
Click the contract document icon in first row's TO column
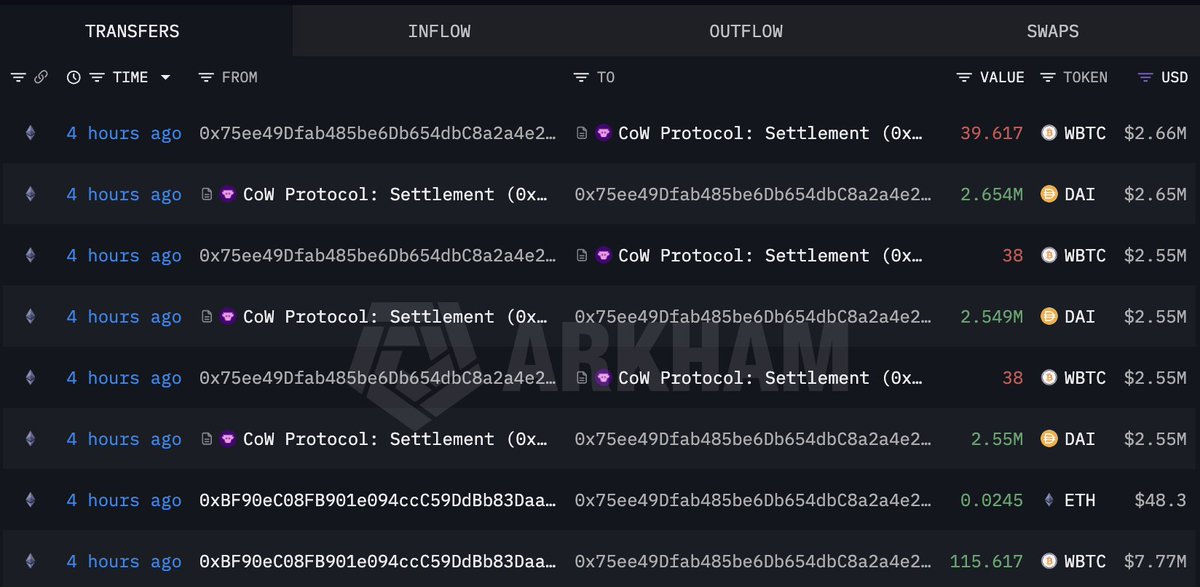[582, 133]
